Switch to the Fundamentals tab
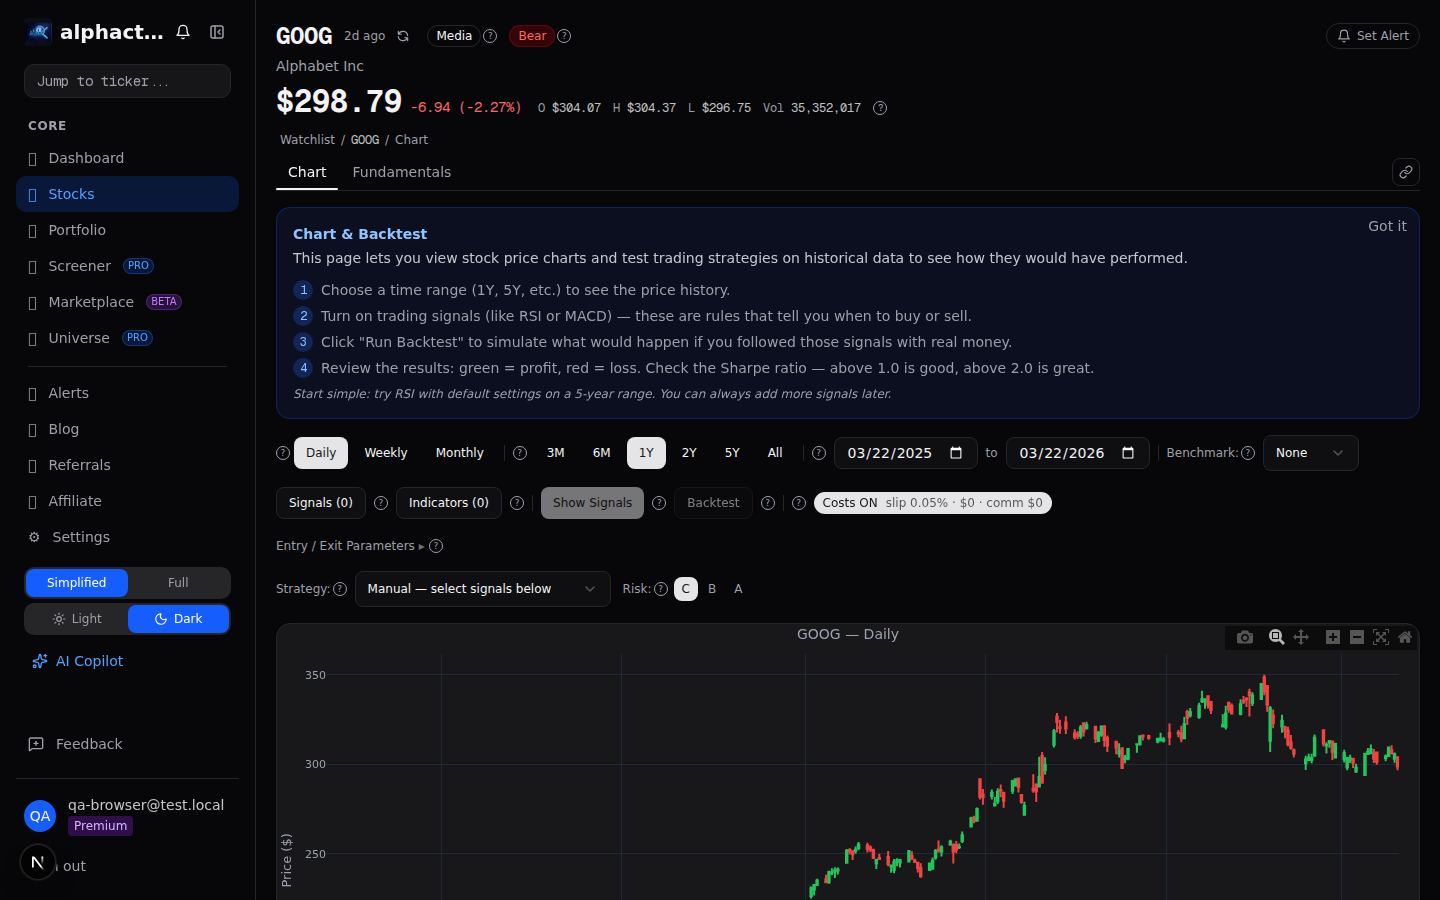 [402, 172]
